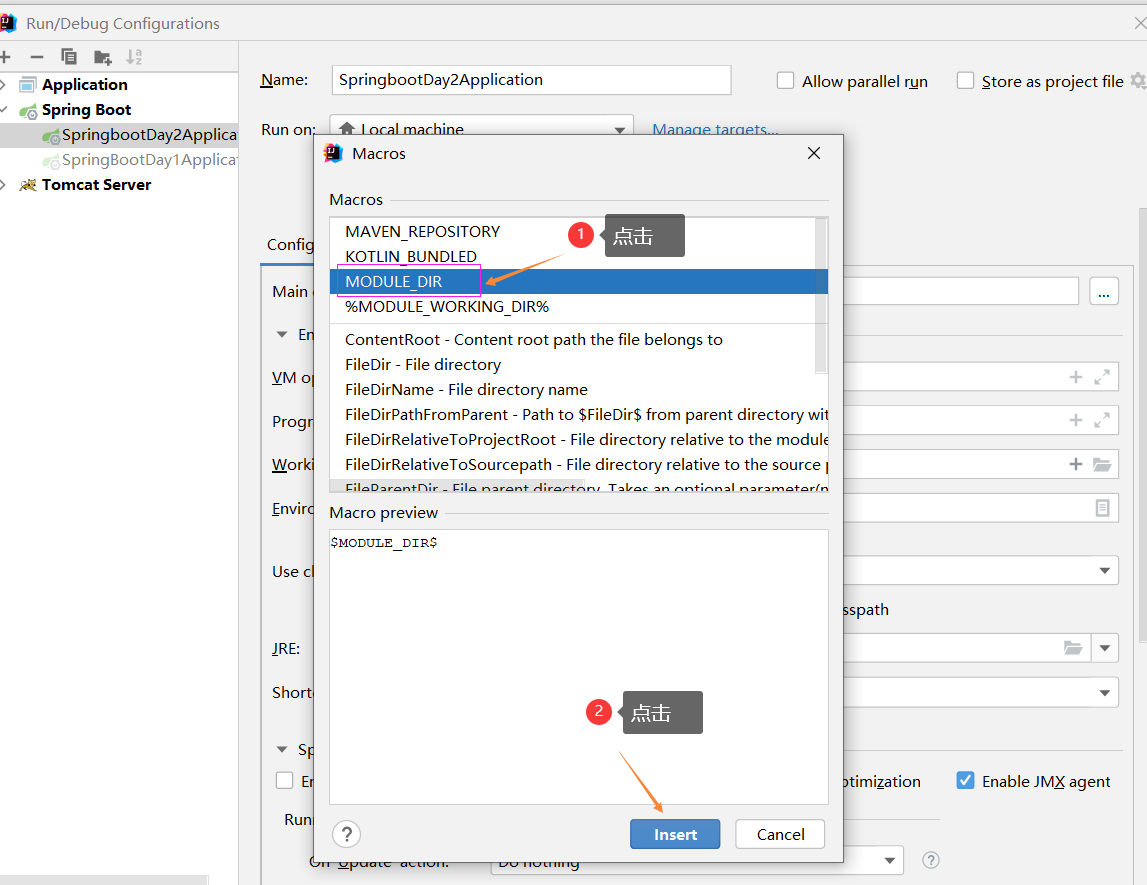Open the JRE dropdown arrow
This screenshot has height=885, width=1147.
click(x=1105, y=648)
